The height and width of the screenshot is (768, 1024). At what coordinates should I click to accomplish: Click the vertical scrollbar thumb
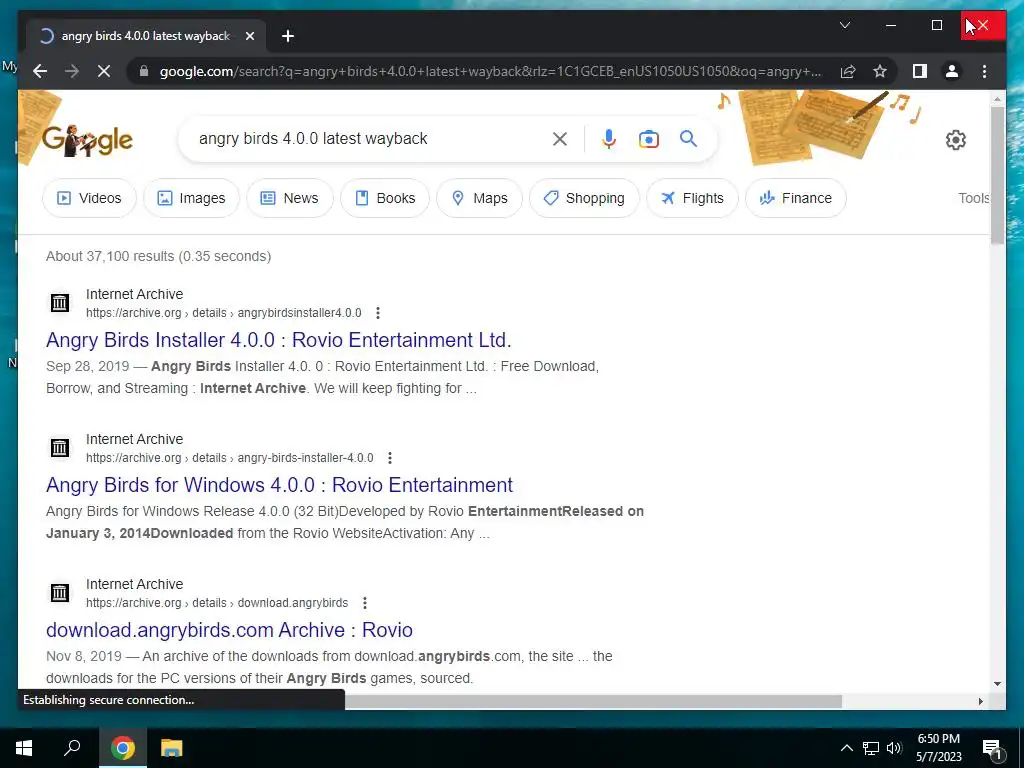coord(997,175)
